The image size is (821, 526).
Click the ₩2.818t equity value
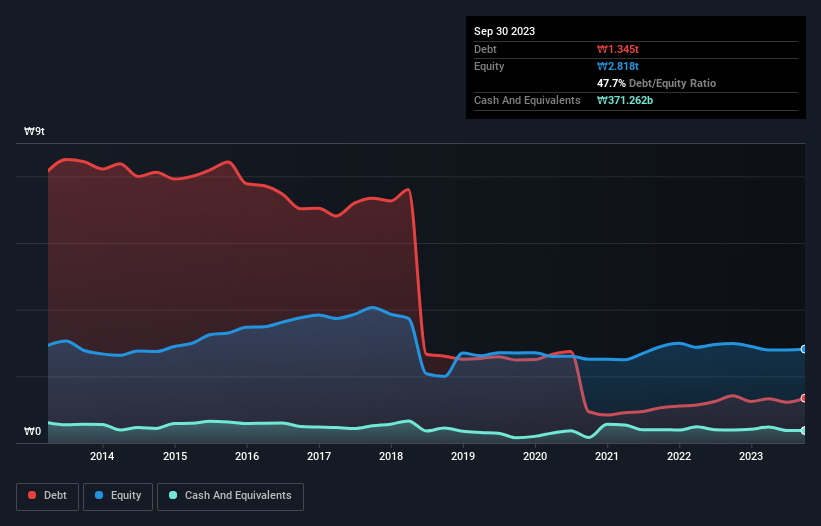pos(618,66)
